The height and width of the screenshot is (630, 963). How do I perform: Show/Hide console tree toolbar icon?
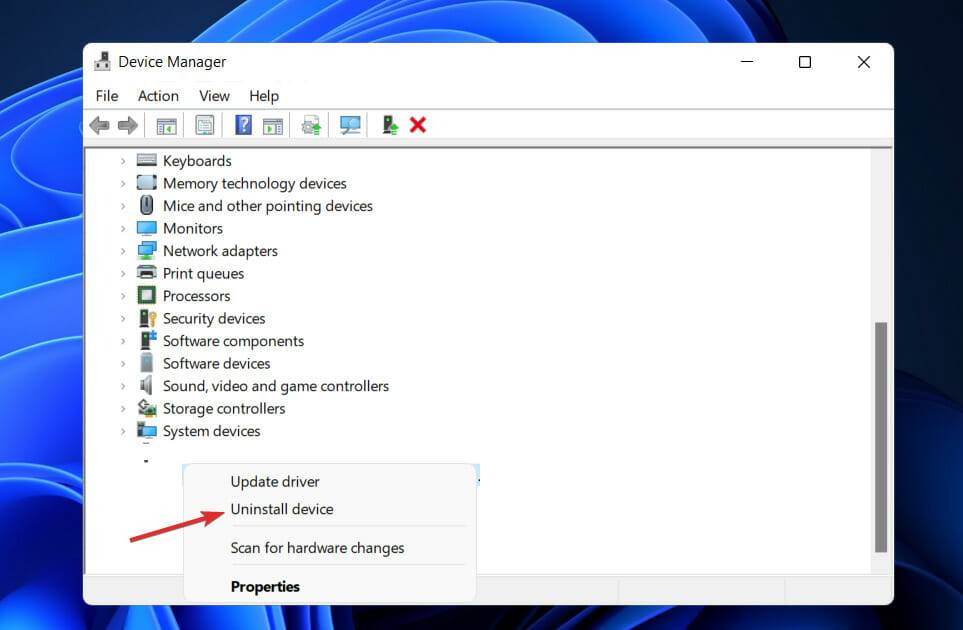[x=166, y=126]
